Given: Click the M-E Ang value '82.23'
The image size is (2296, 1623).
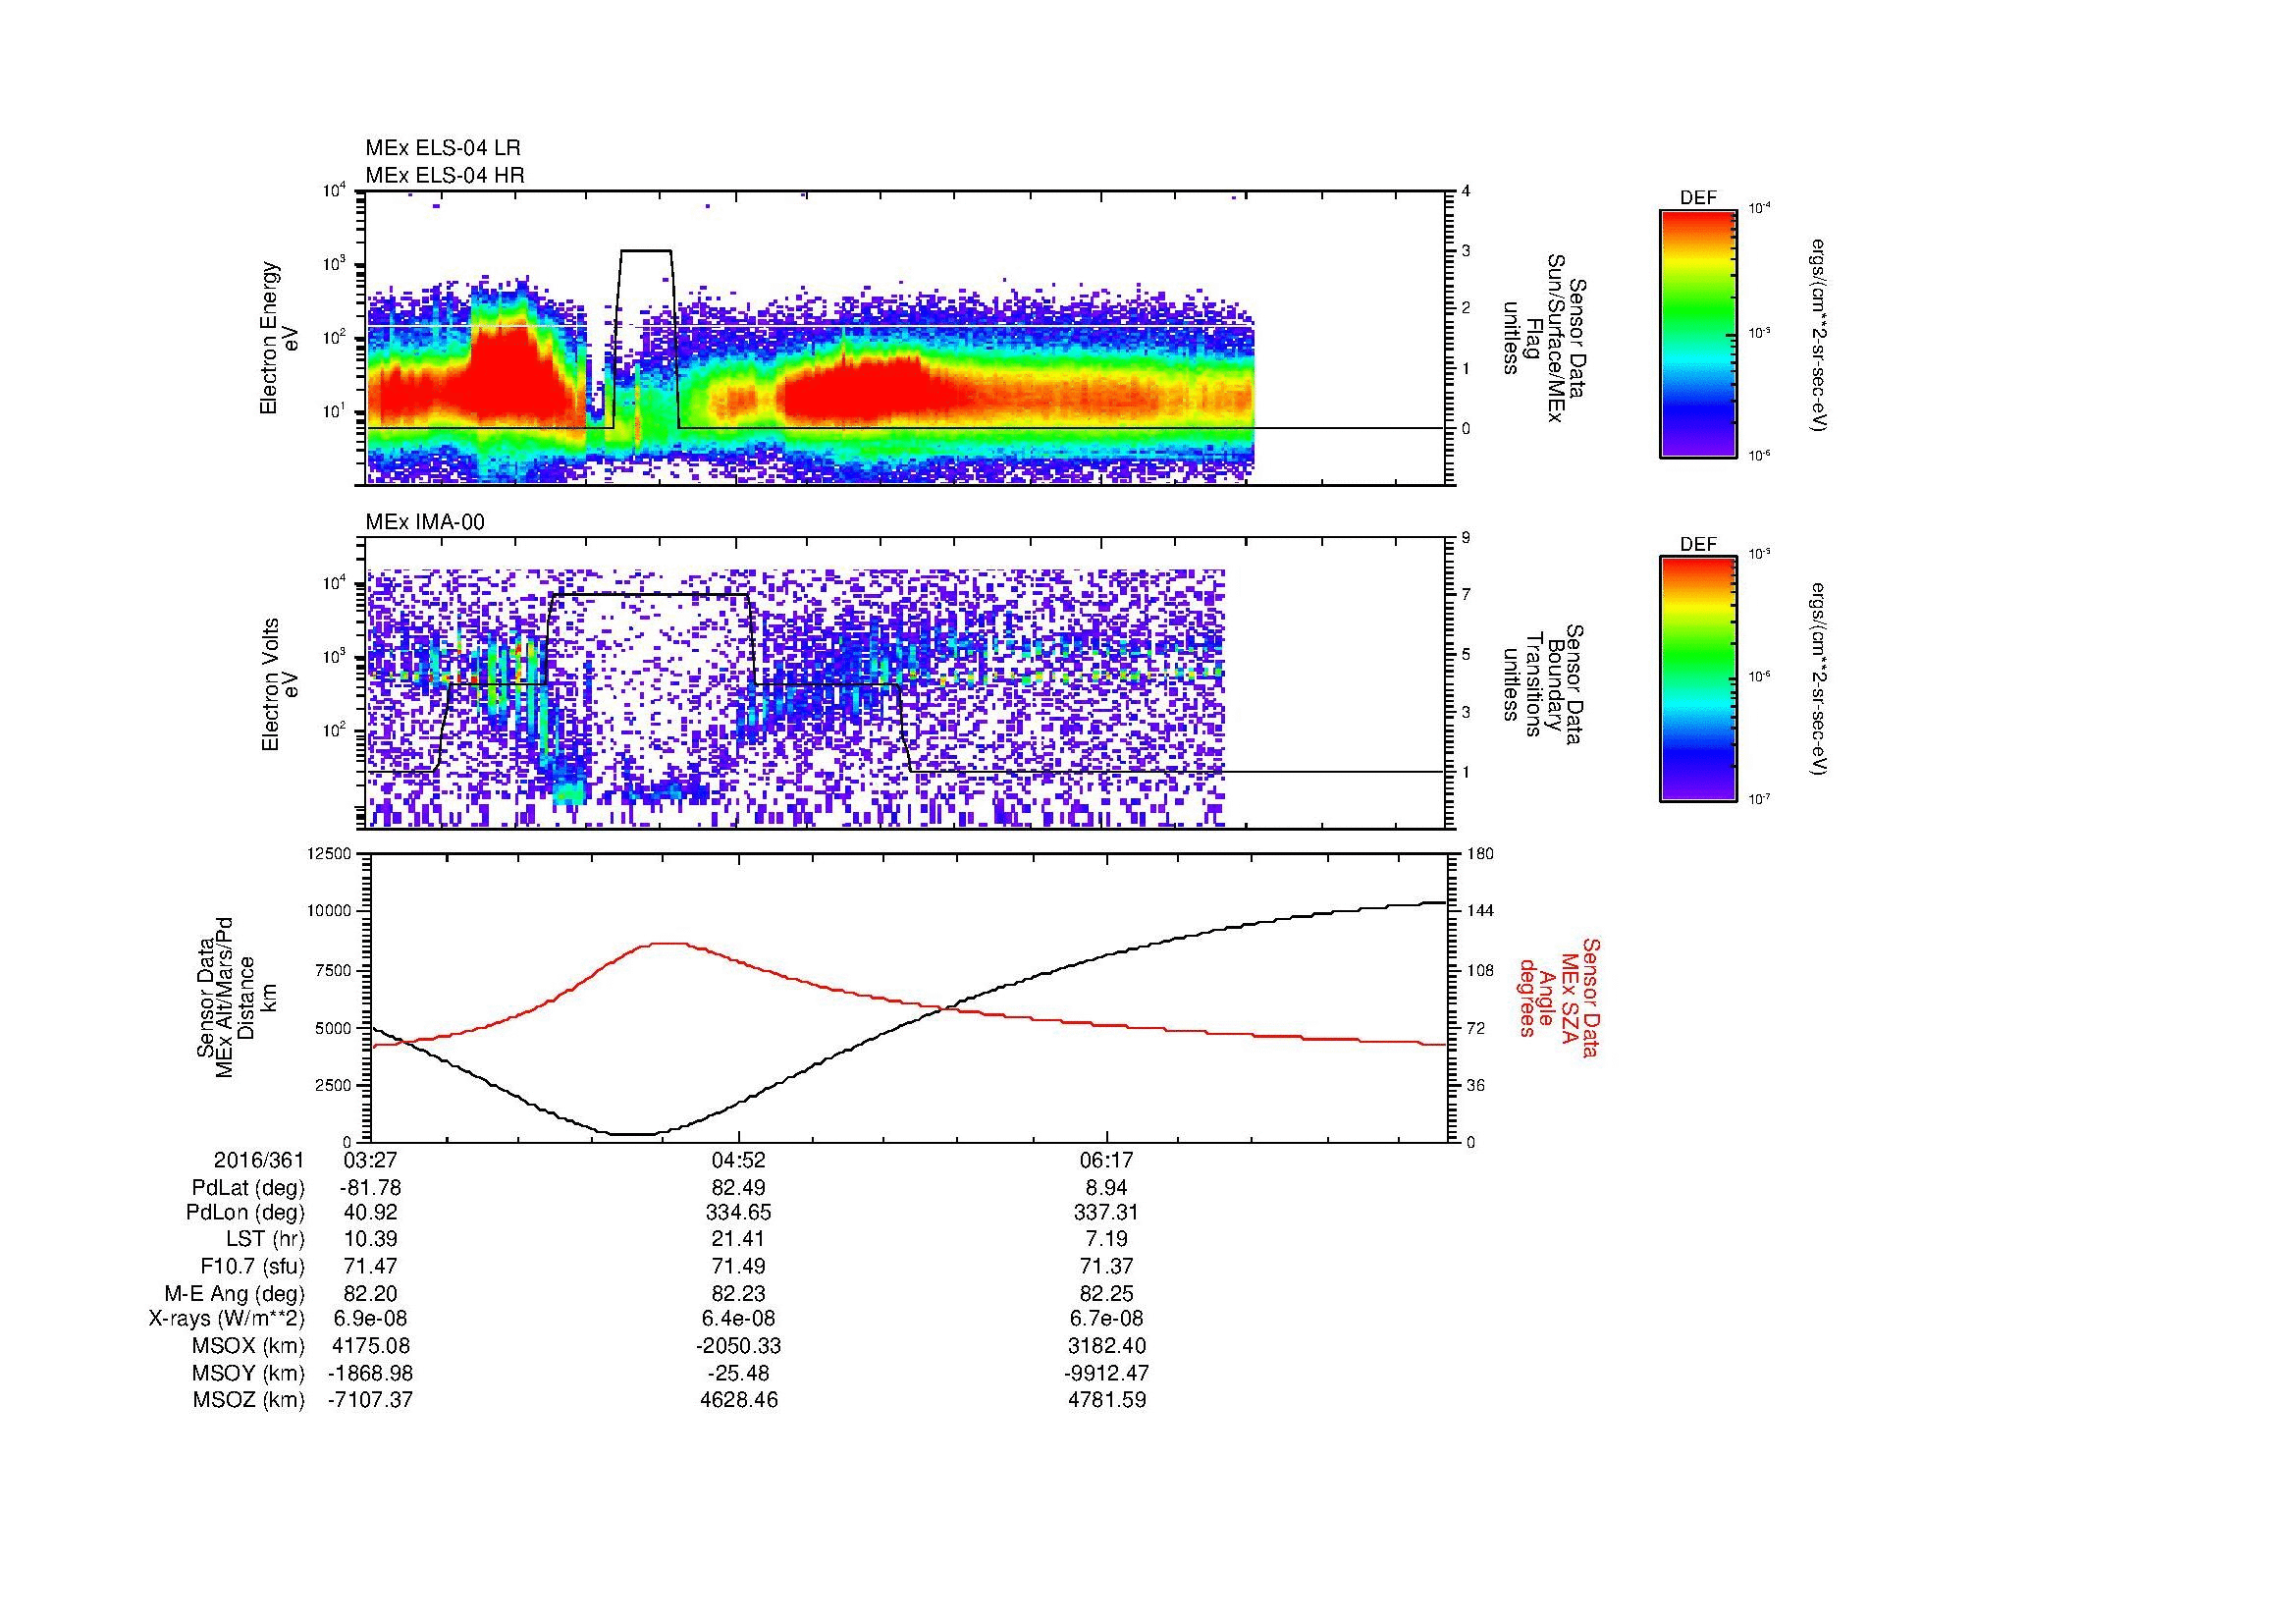Looking at the screenshot, I should (x=739, y=1294).
